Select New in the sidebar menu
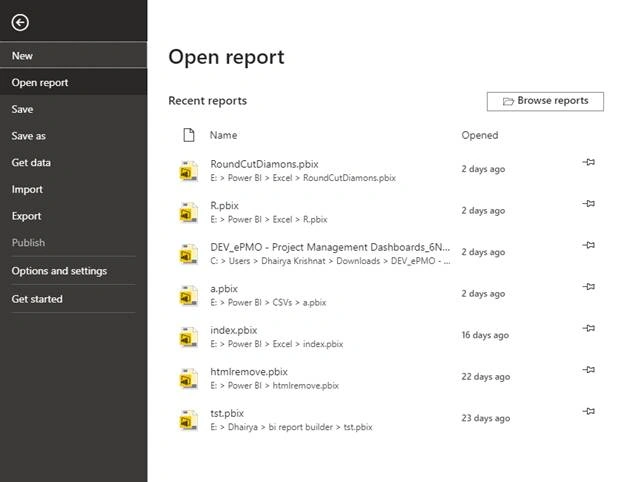Viewport: 624px width, 482px height. (73, 56)
